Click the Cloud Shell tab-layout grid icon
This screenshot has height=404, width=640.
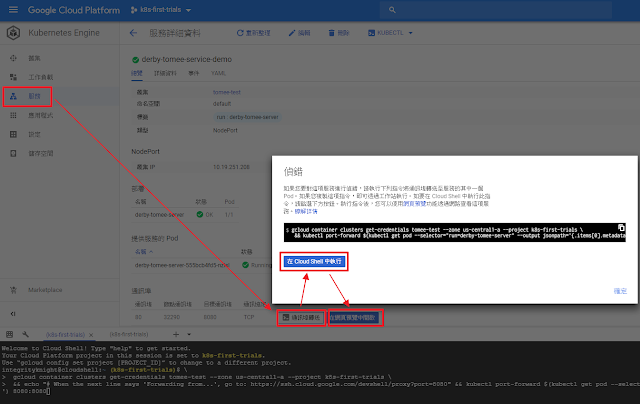(9, 334)
